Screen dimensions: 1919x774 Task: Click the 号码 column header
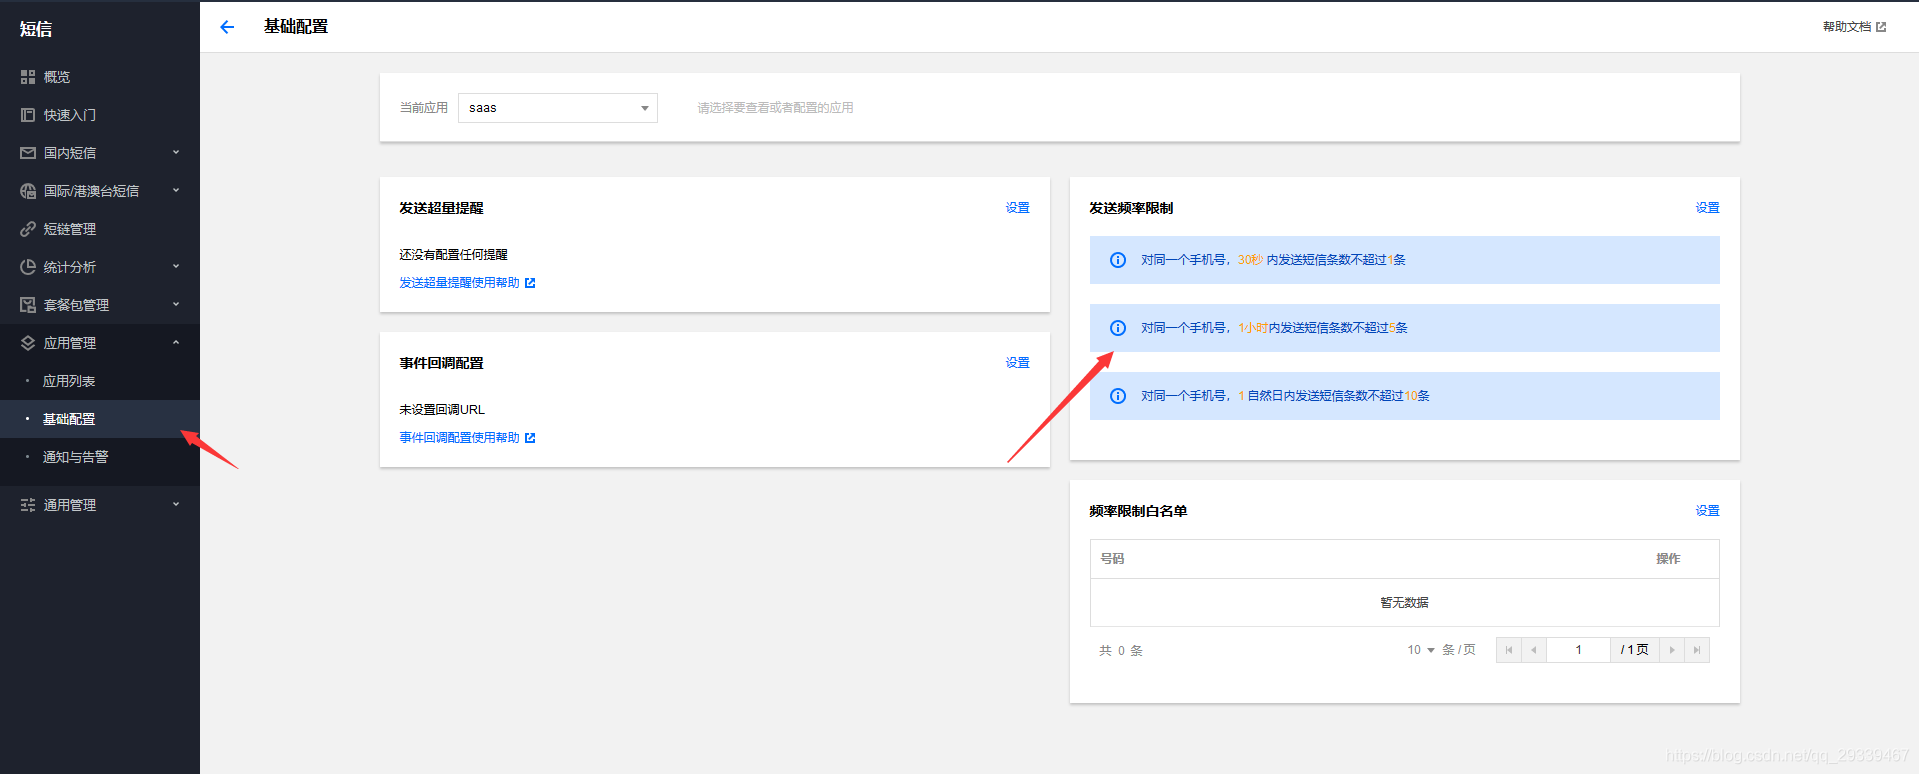[x=1112, y=559]
